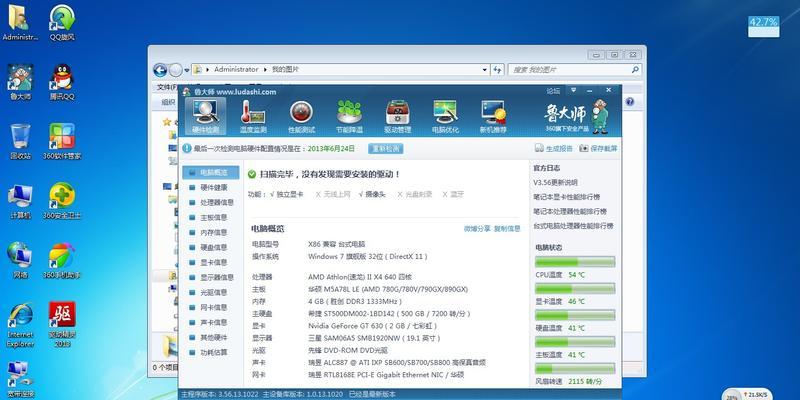Viewport: 800px width, 400px height.
Task: Open the 鲁大师 desktop shortcut
Action: coord(20,82)
